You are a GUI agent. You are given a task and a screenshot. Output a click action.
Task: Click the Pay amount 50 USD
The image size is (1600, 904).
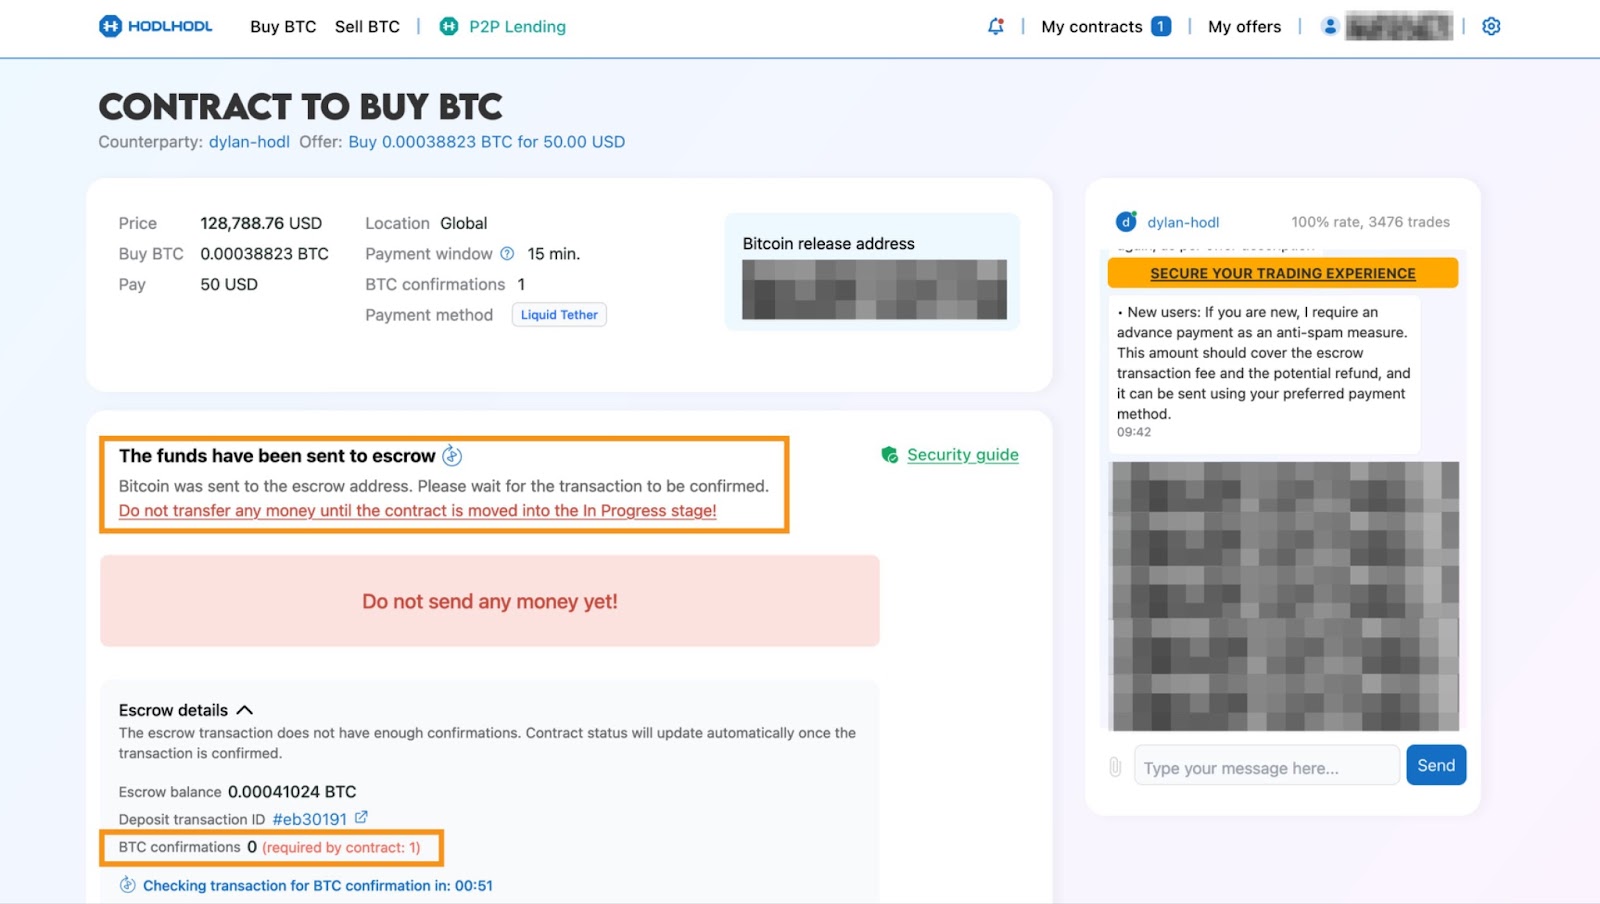pyautogui.click(x=229, y=285)
